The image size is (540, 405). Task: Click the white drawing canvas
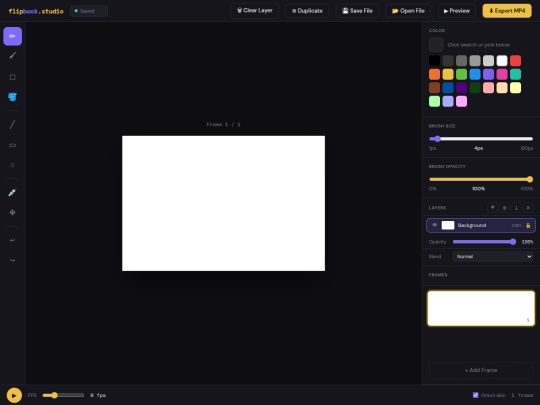[224, 203]
